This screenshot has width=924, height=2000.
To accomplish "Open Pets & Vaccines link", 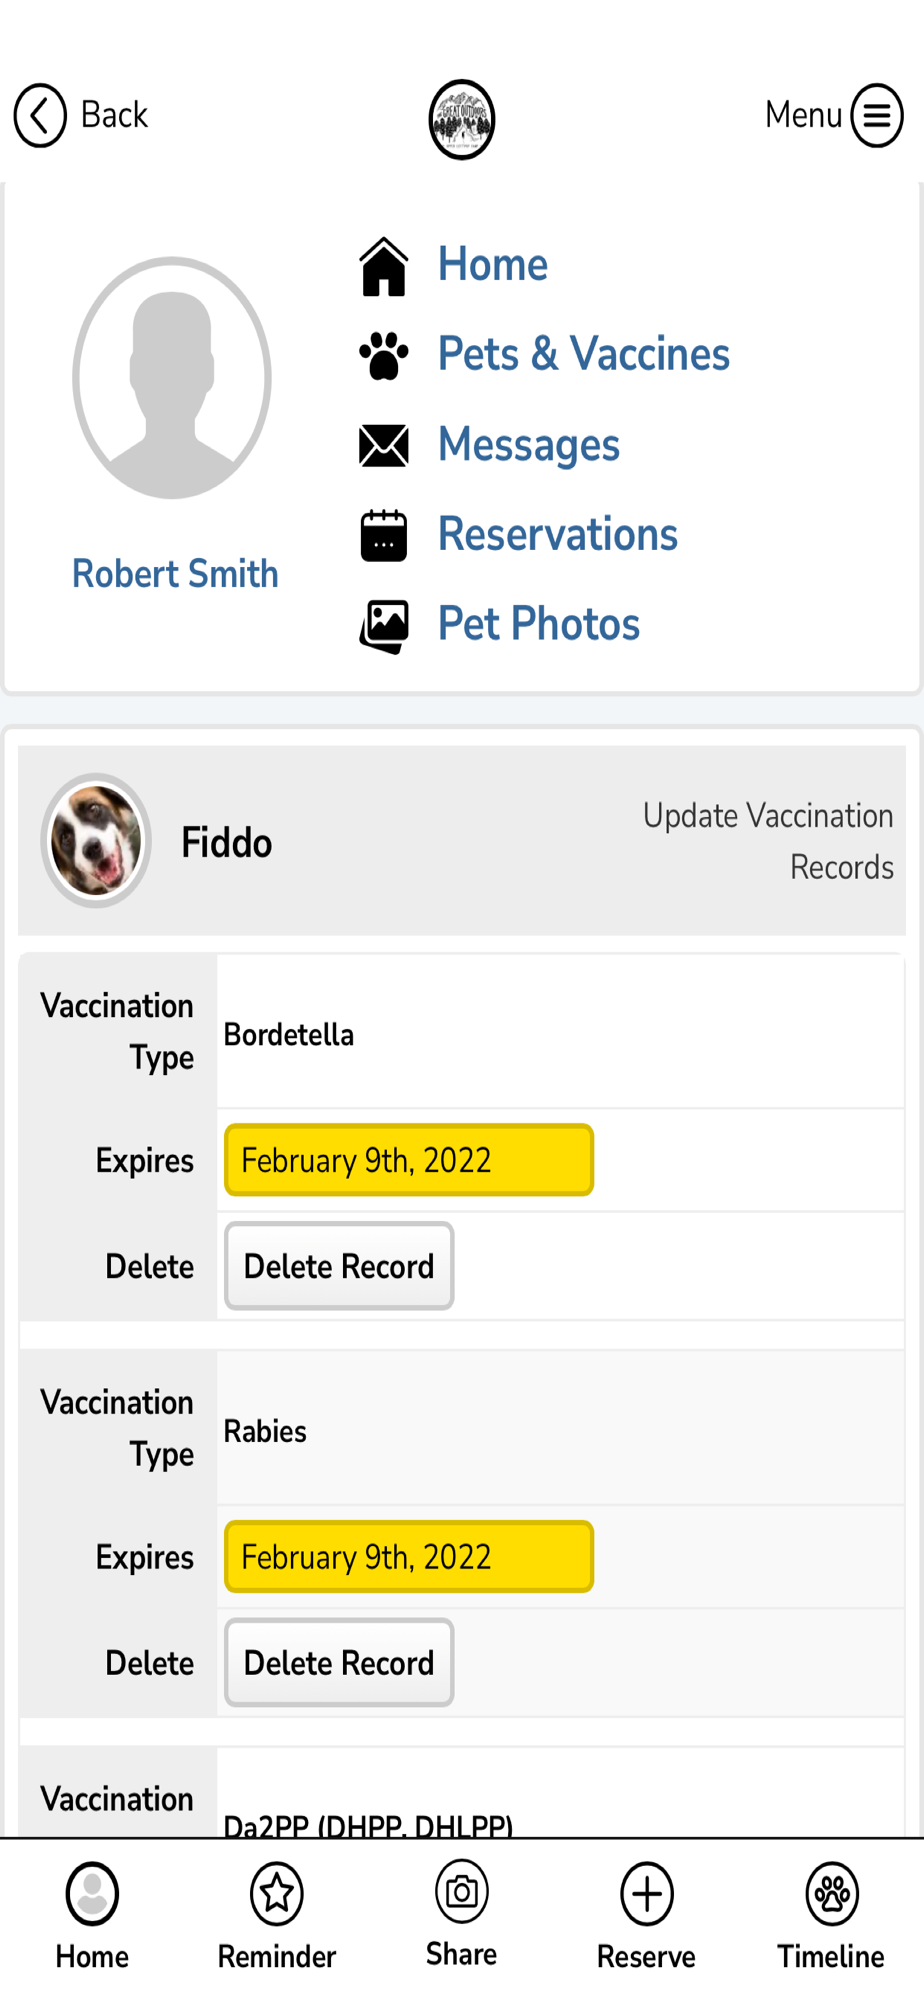I will point(584,354).
